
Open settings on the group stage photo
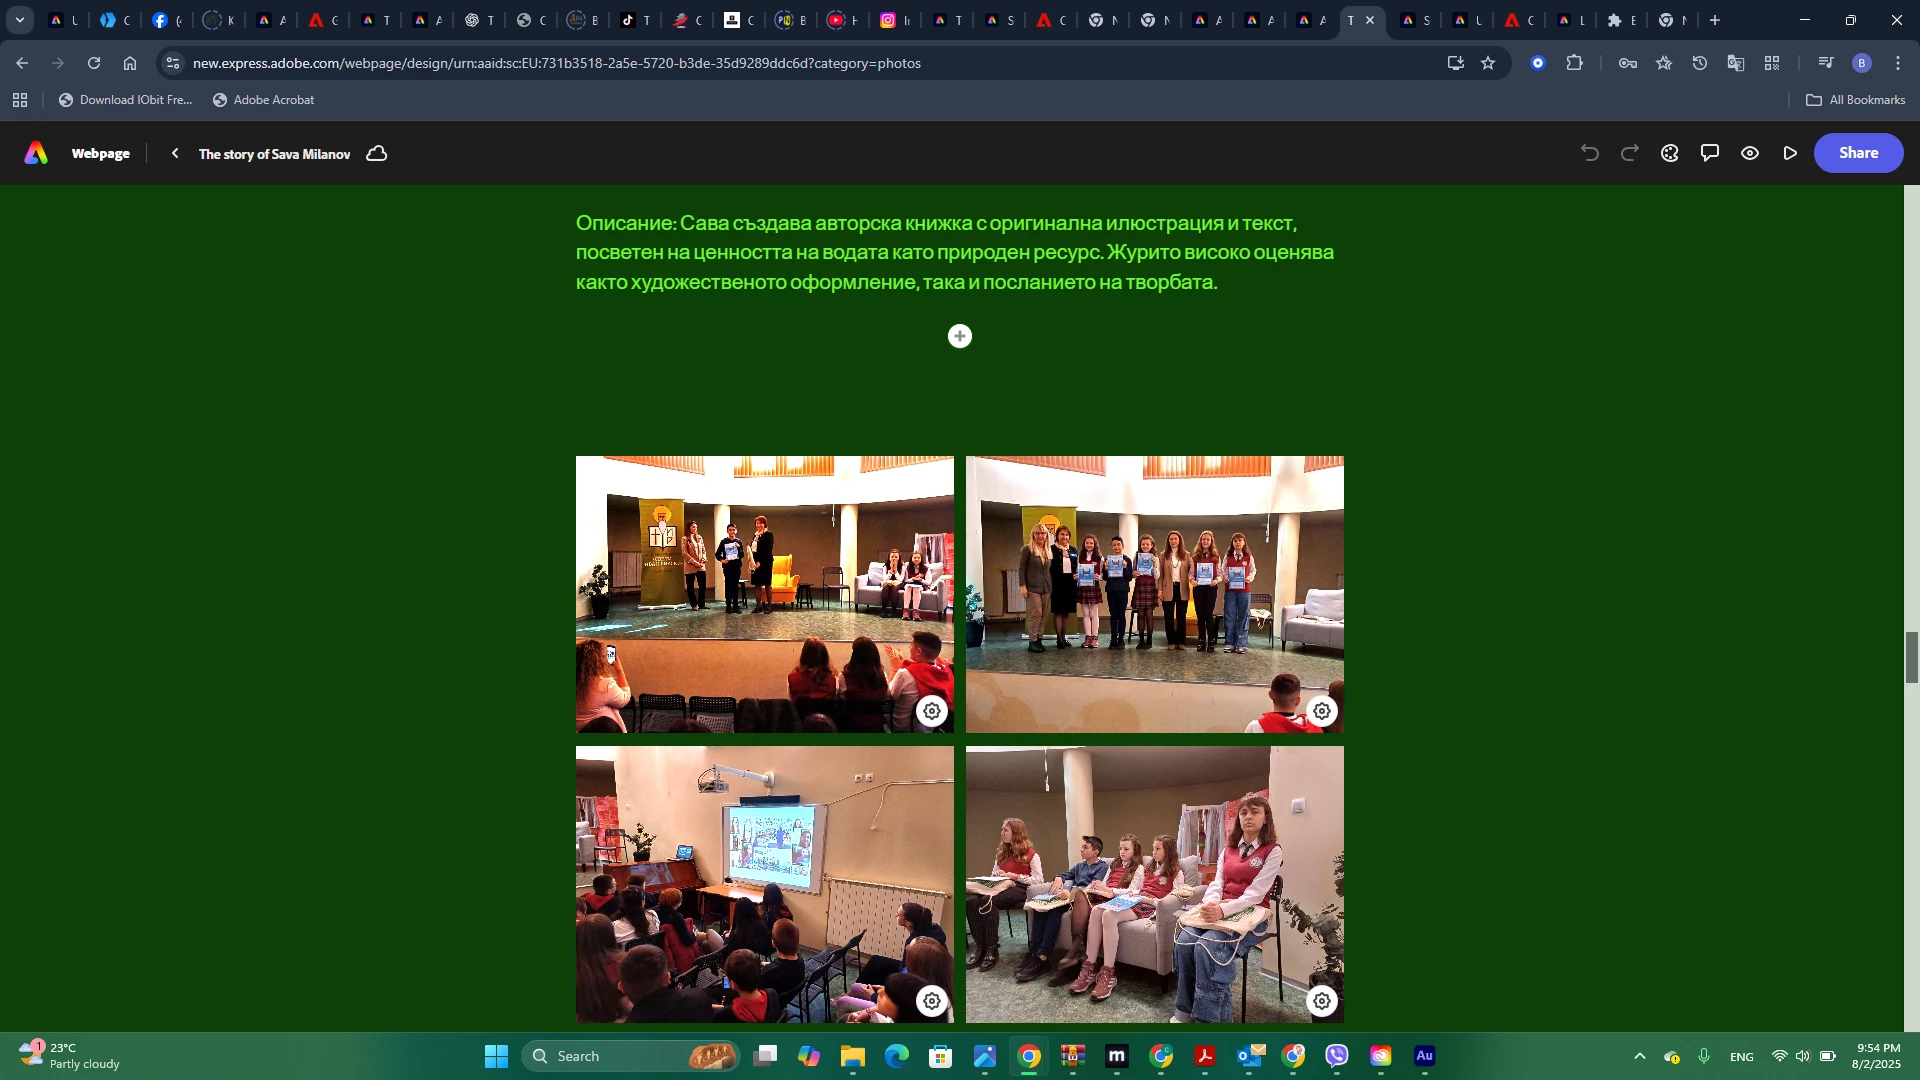(1322, 711)
